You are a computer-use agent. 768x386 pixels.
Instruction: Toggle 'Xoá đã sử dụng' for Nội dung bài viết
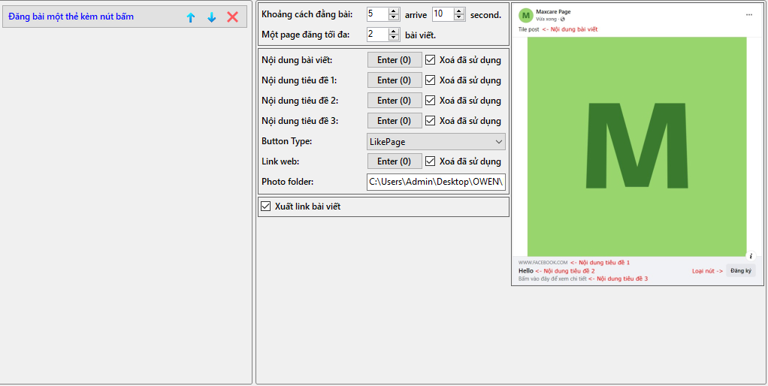coord(430,60)
